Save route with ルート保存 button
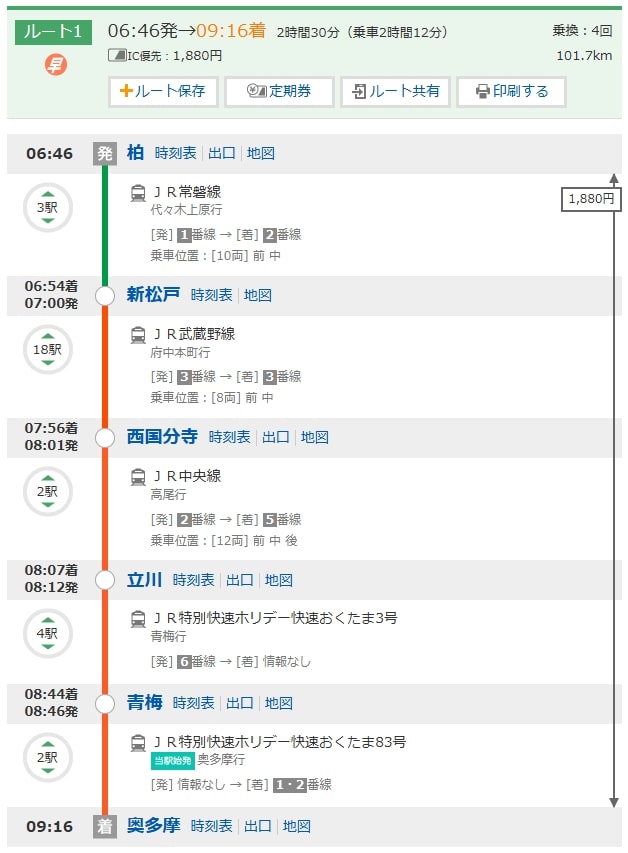 pyautogui.click(x=162, y=91)
